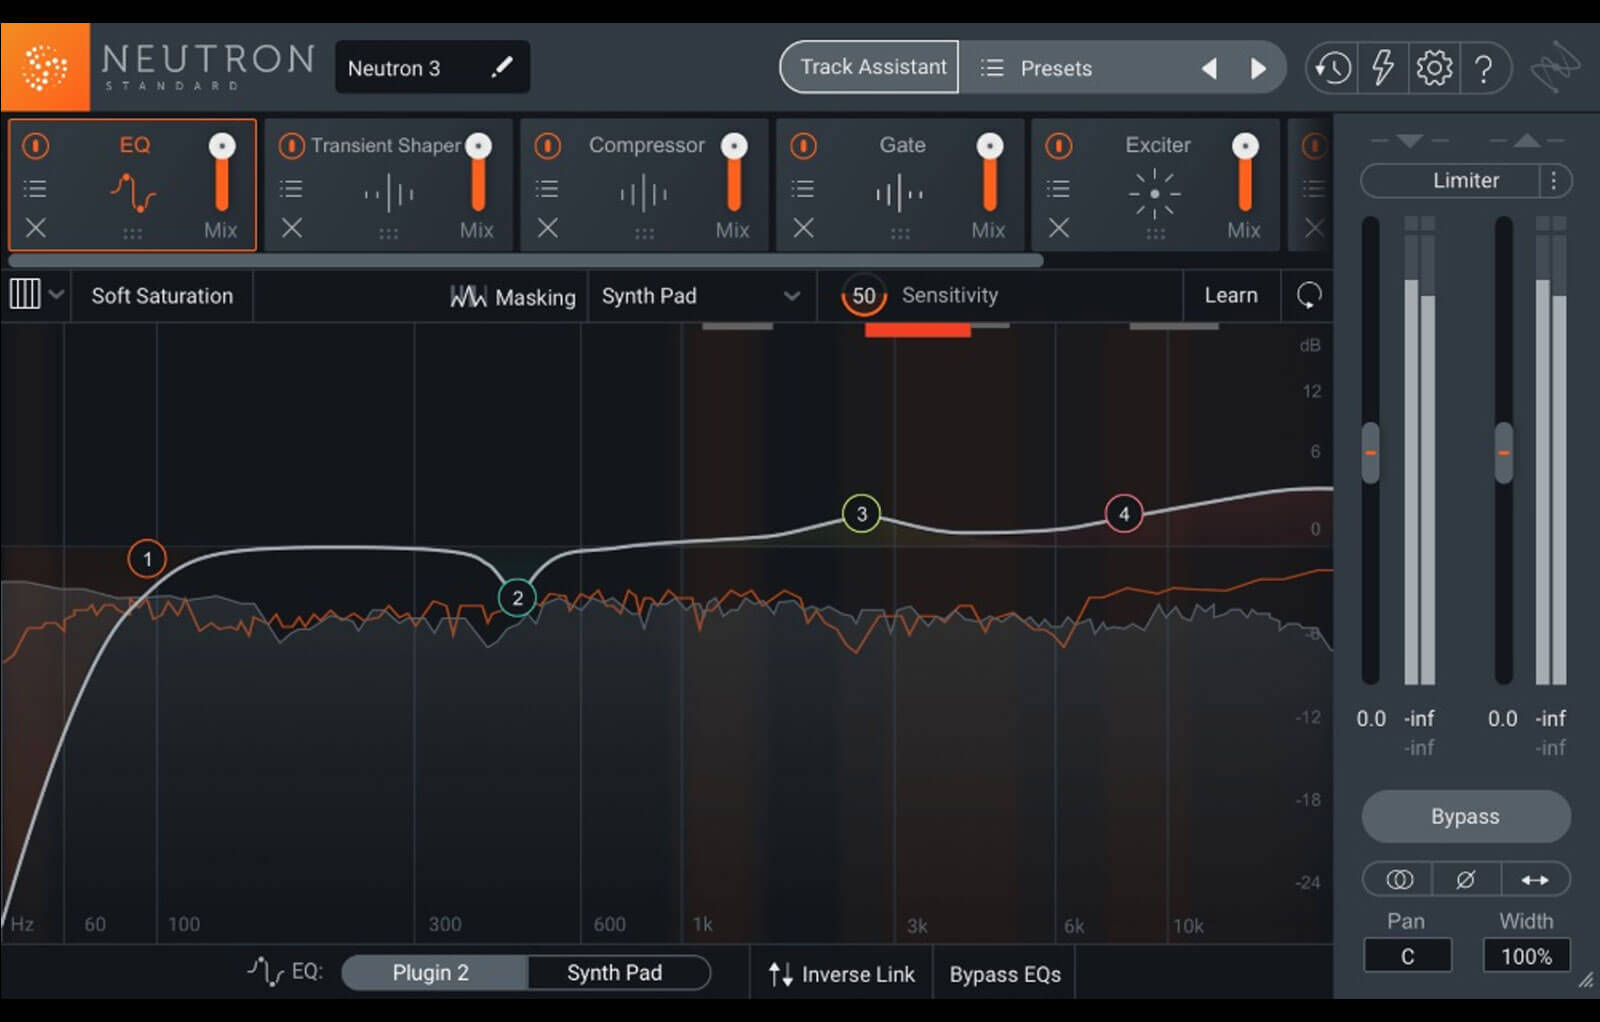Open the undo history clock icon

pos(1332,68)
